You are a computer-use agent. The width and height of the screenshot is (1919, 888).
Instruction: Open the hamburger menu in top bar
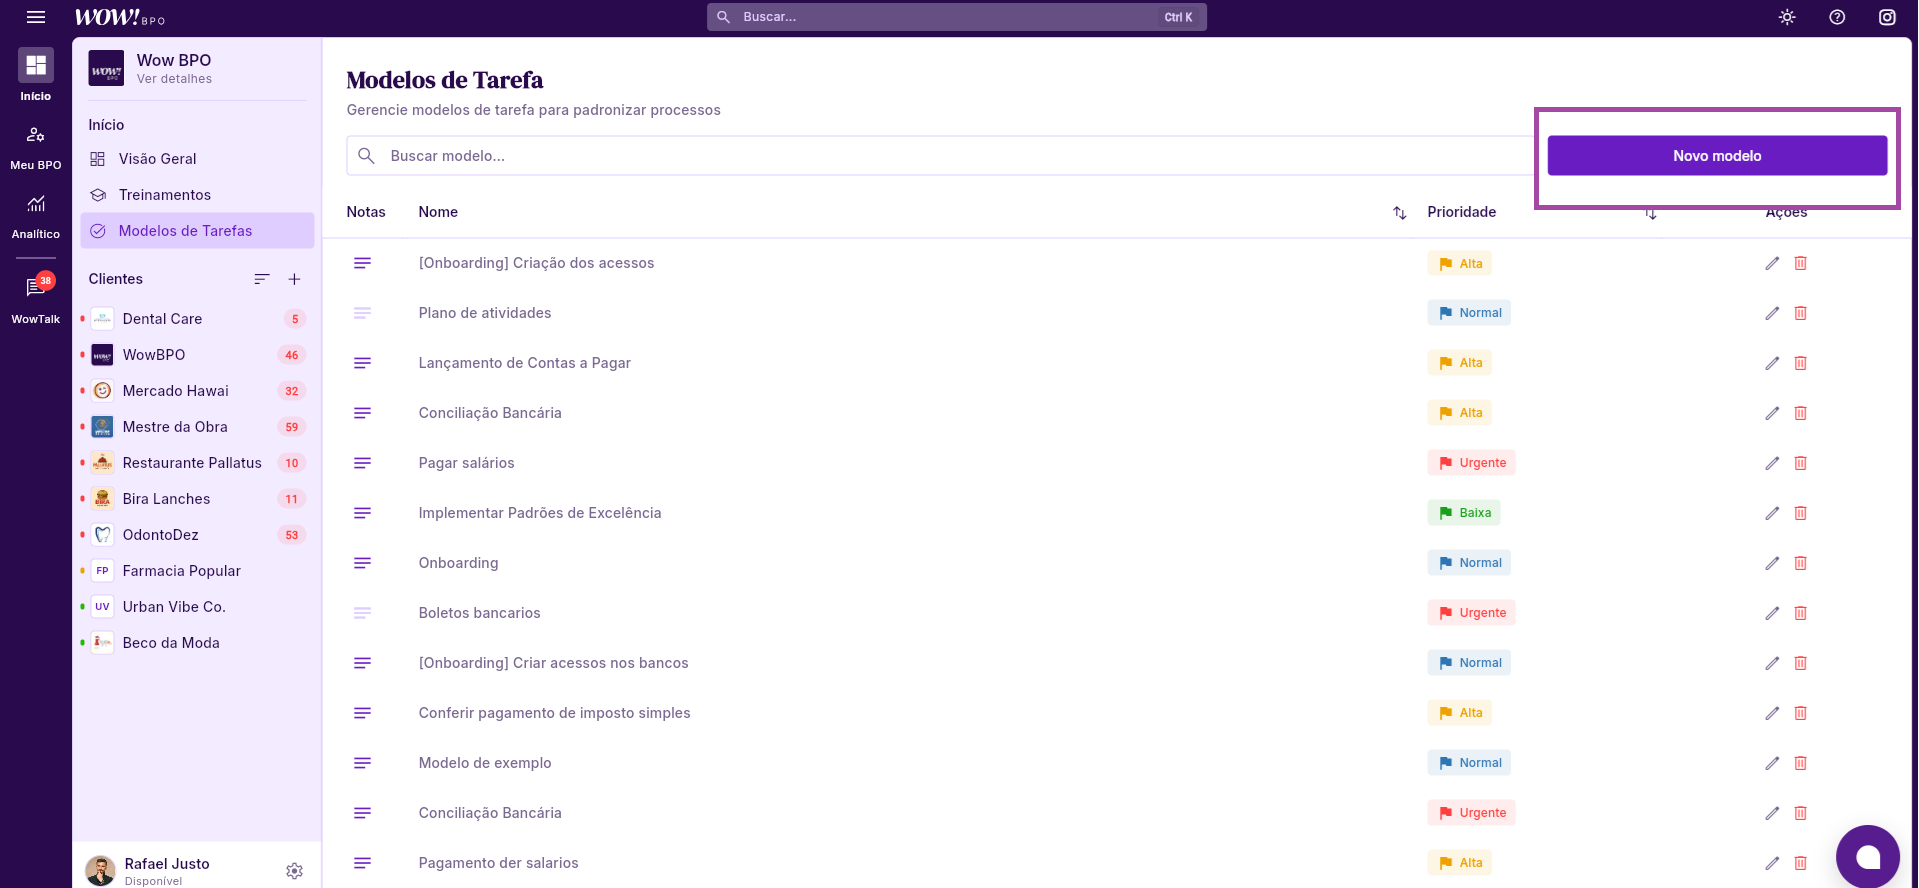click(x=36, y=17)
